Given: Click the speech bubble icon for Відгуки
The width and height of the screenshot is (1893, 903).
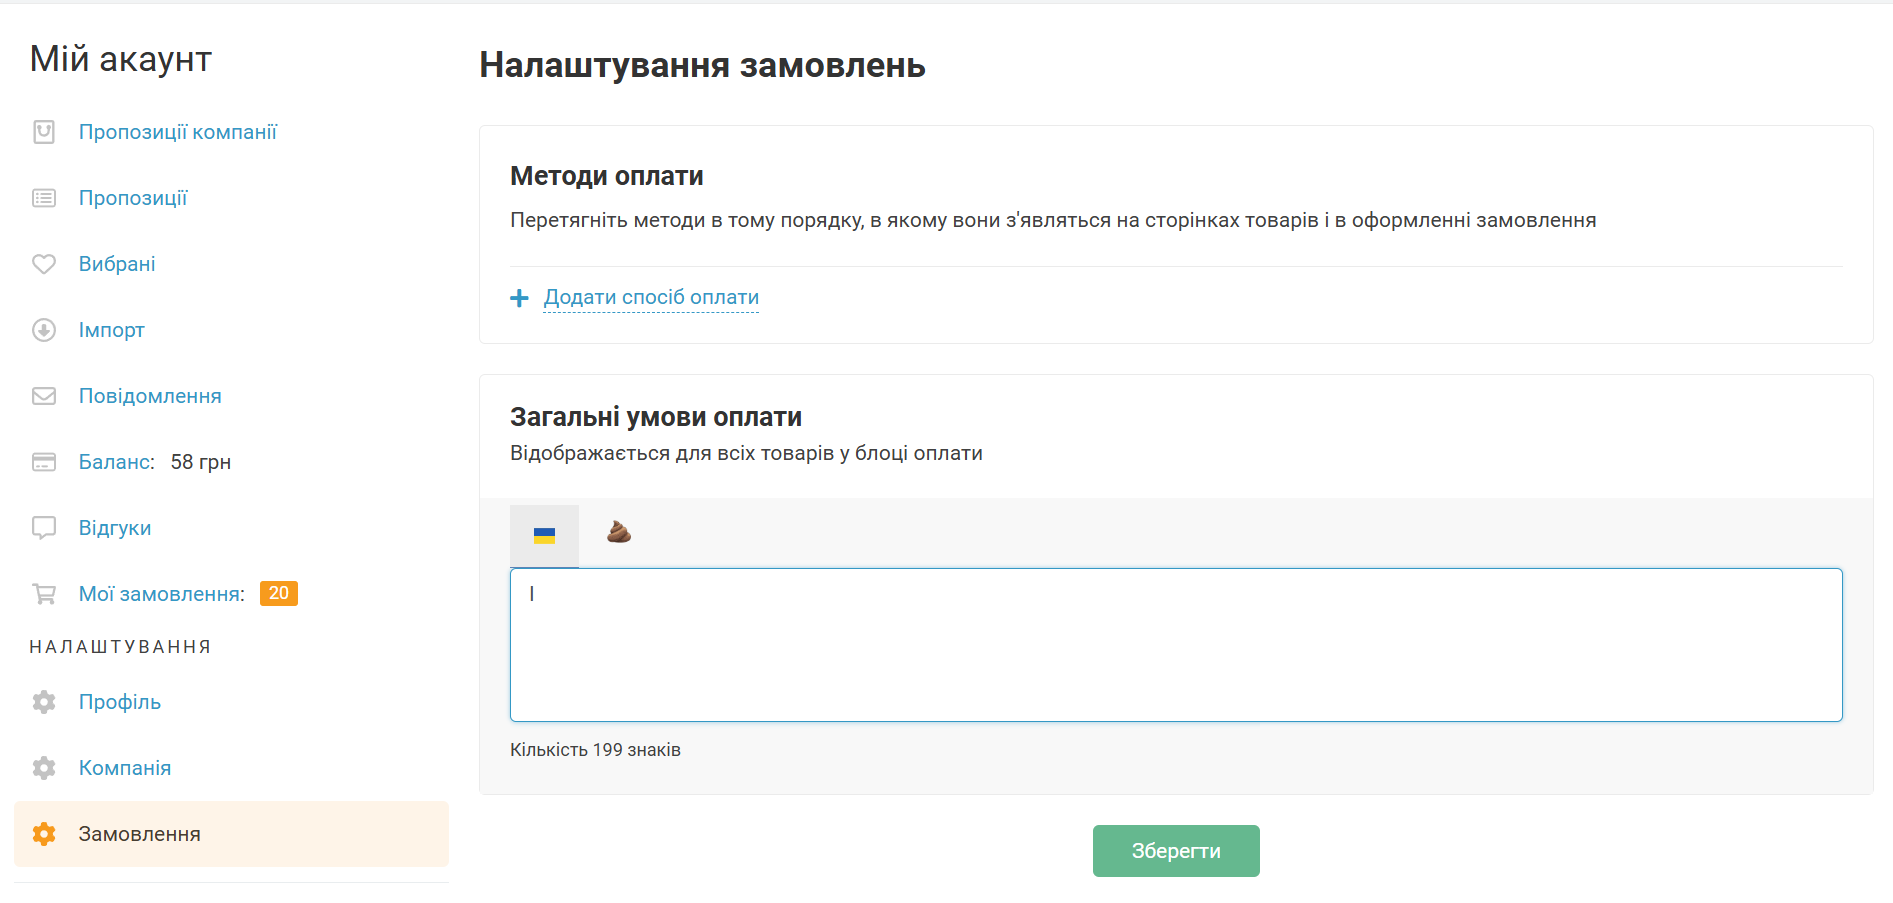Looking at the screenshot, I should point(44,528).
